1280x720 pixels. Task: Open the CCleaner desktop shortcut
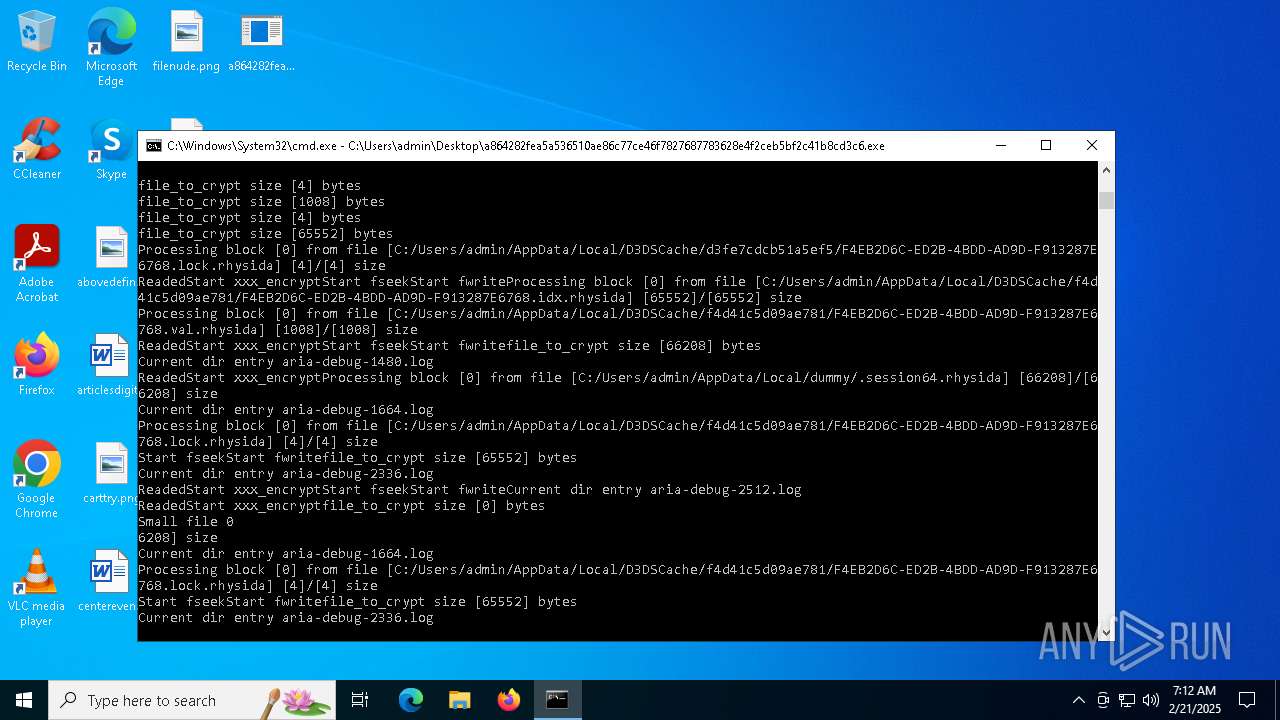[37, 150]
